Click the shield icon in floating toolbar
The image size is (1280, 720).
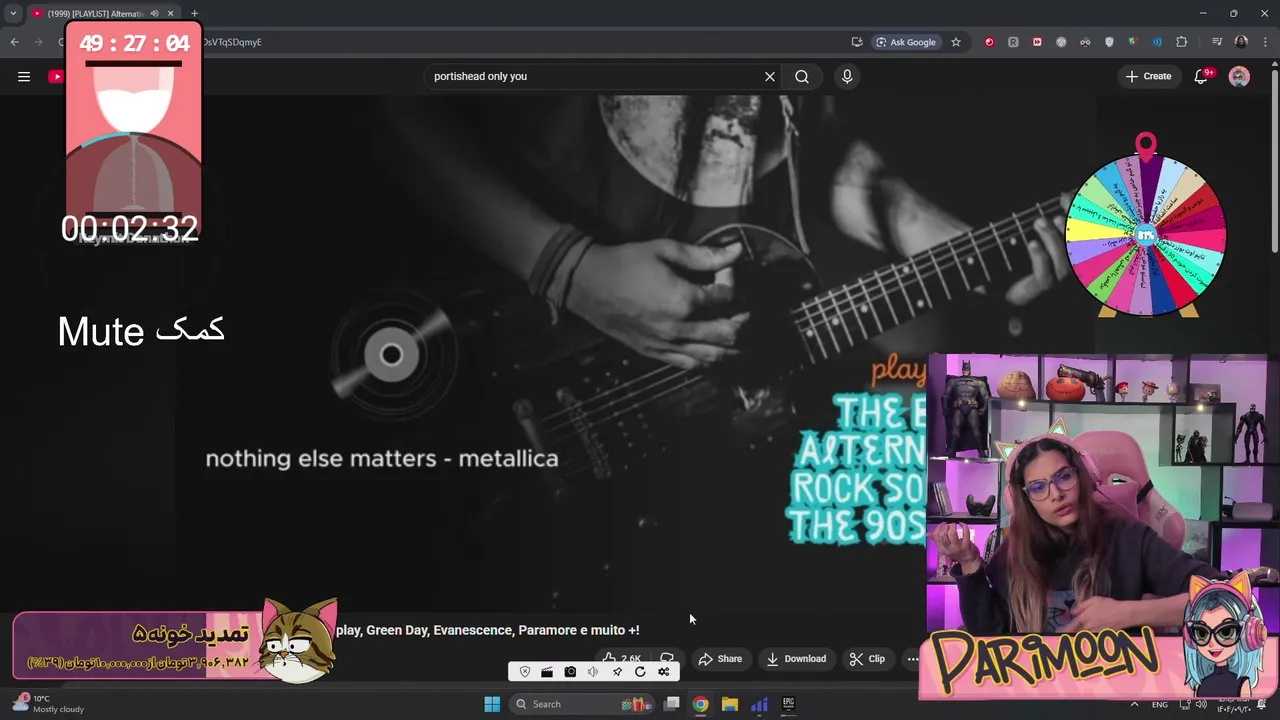coord(524,672)
